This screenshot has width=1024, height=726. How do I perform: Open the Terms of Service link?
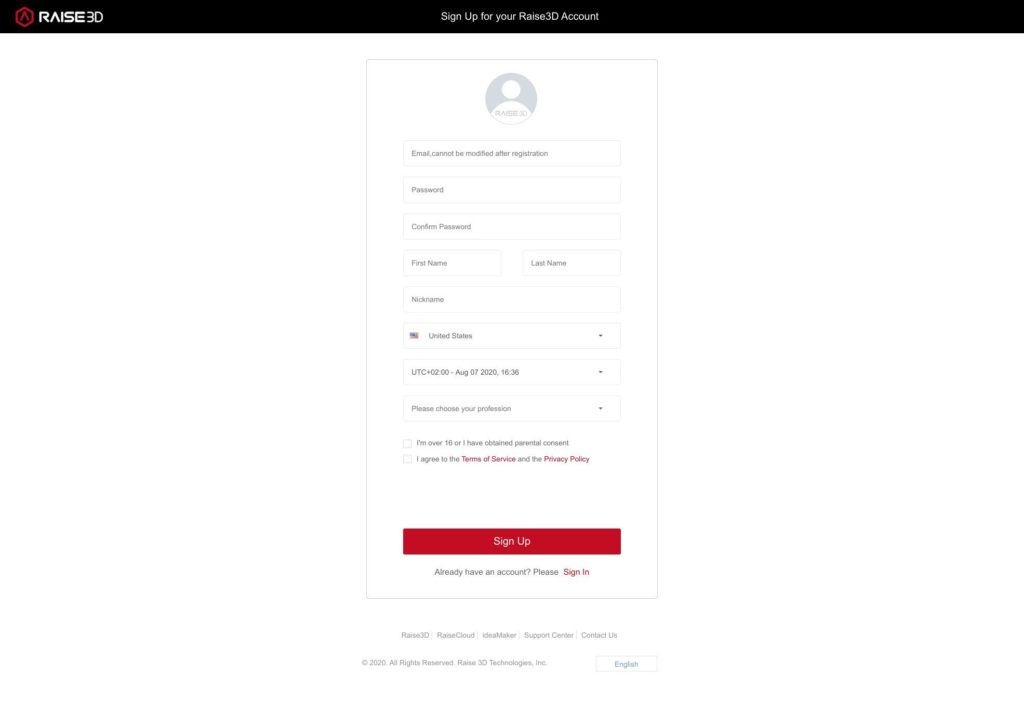(x=488, y=460)
